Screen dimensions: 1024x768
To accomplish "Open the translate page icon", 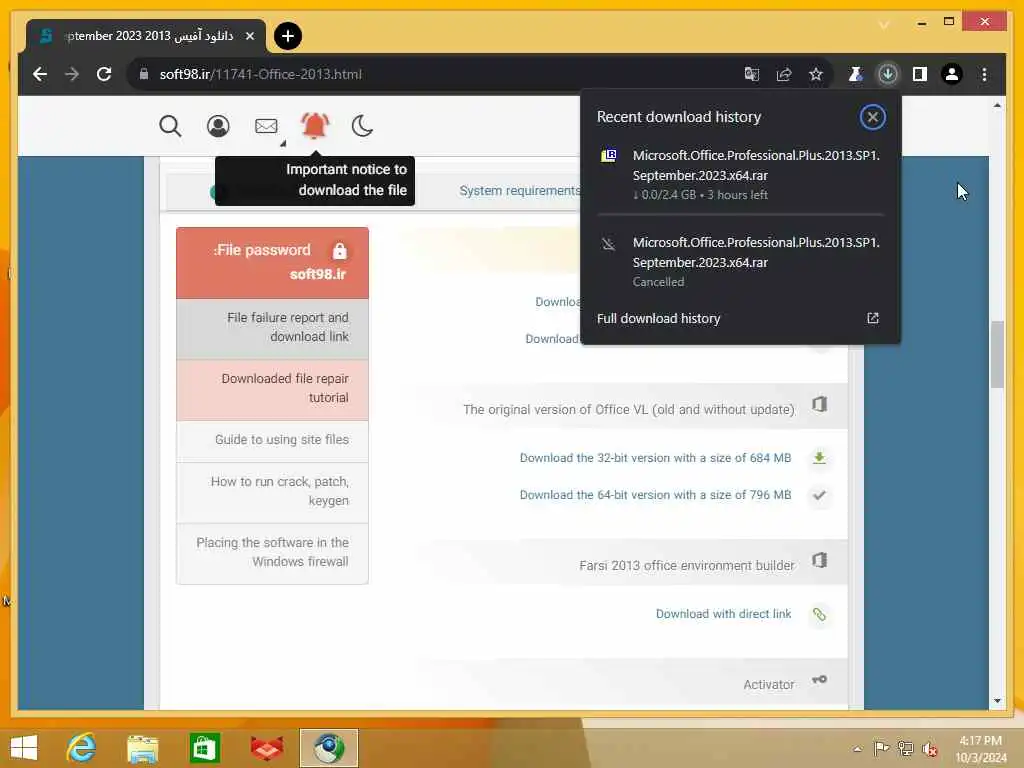I will click(752, 74).
